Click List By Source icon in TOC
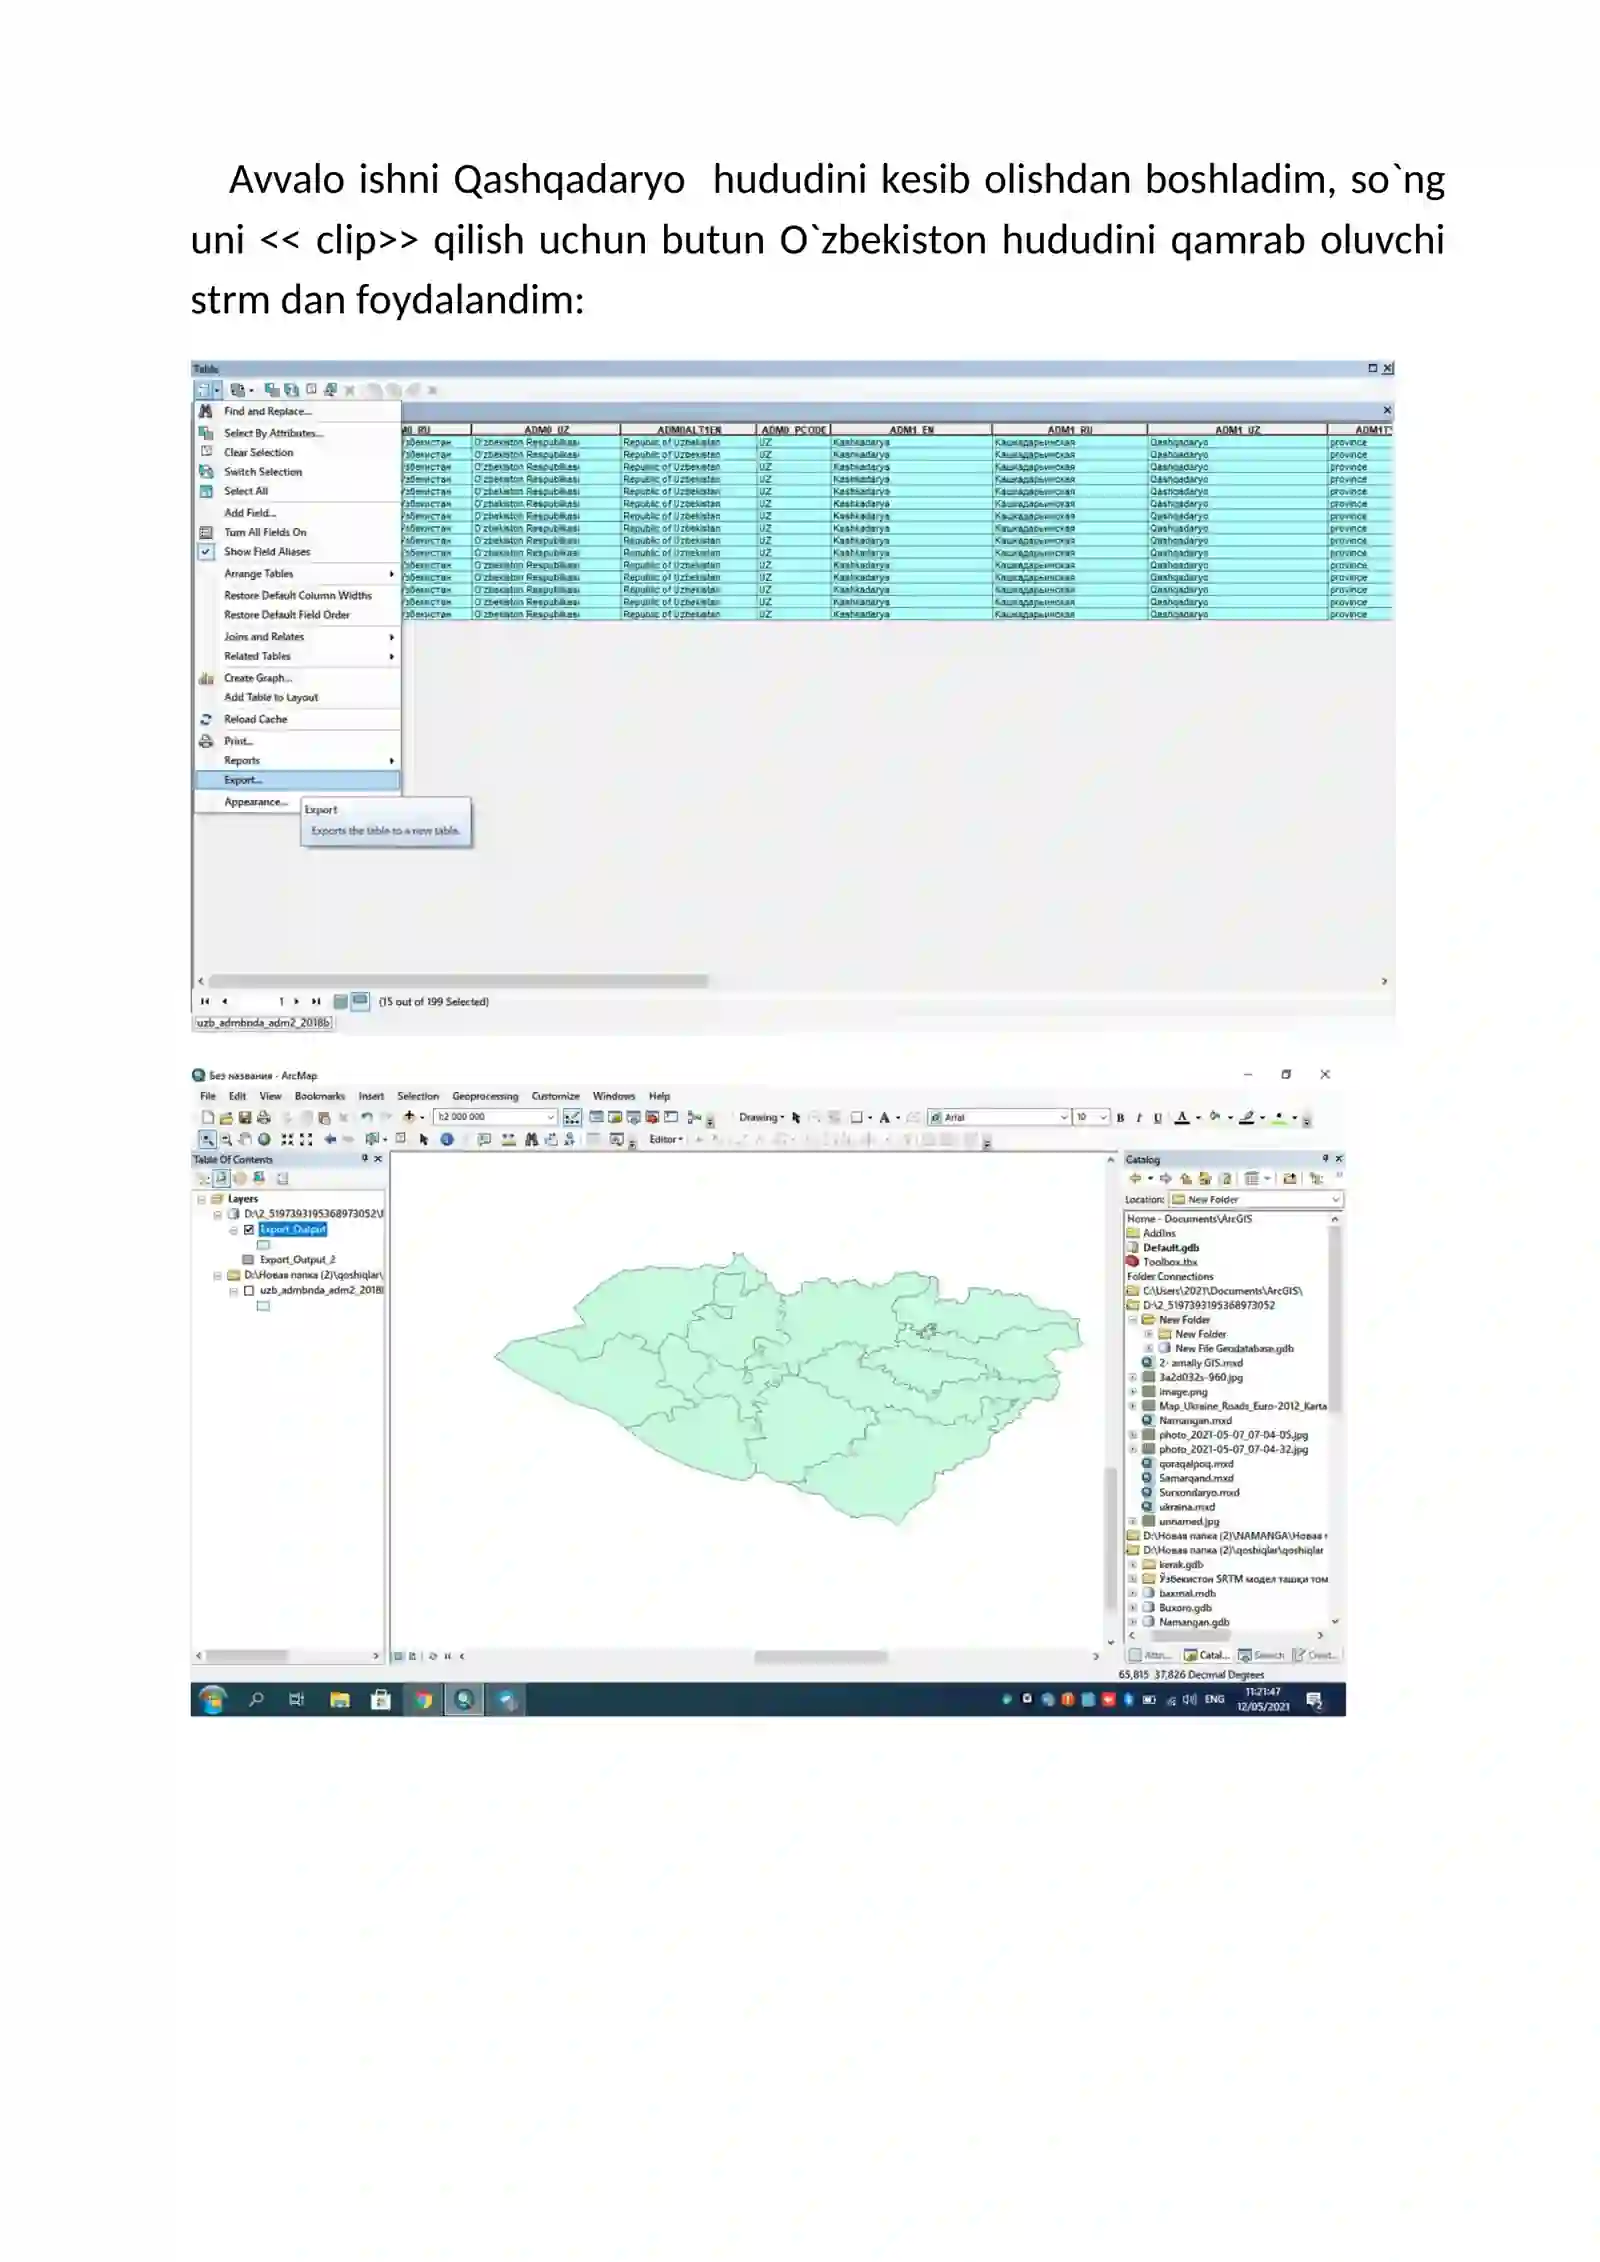1600x2262 pixels. 222,1178
